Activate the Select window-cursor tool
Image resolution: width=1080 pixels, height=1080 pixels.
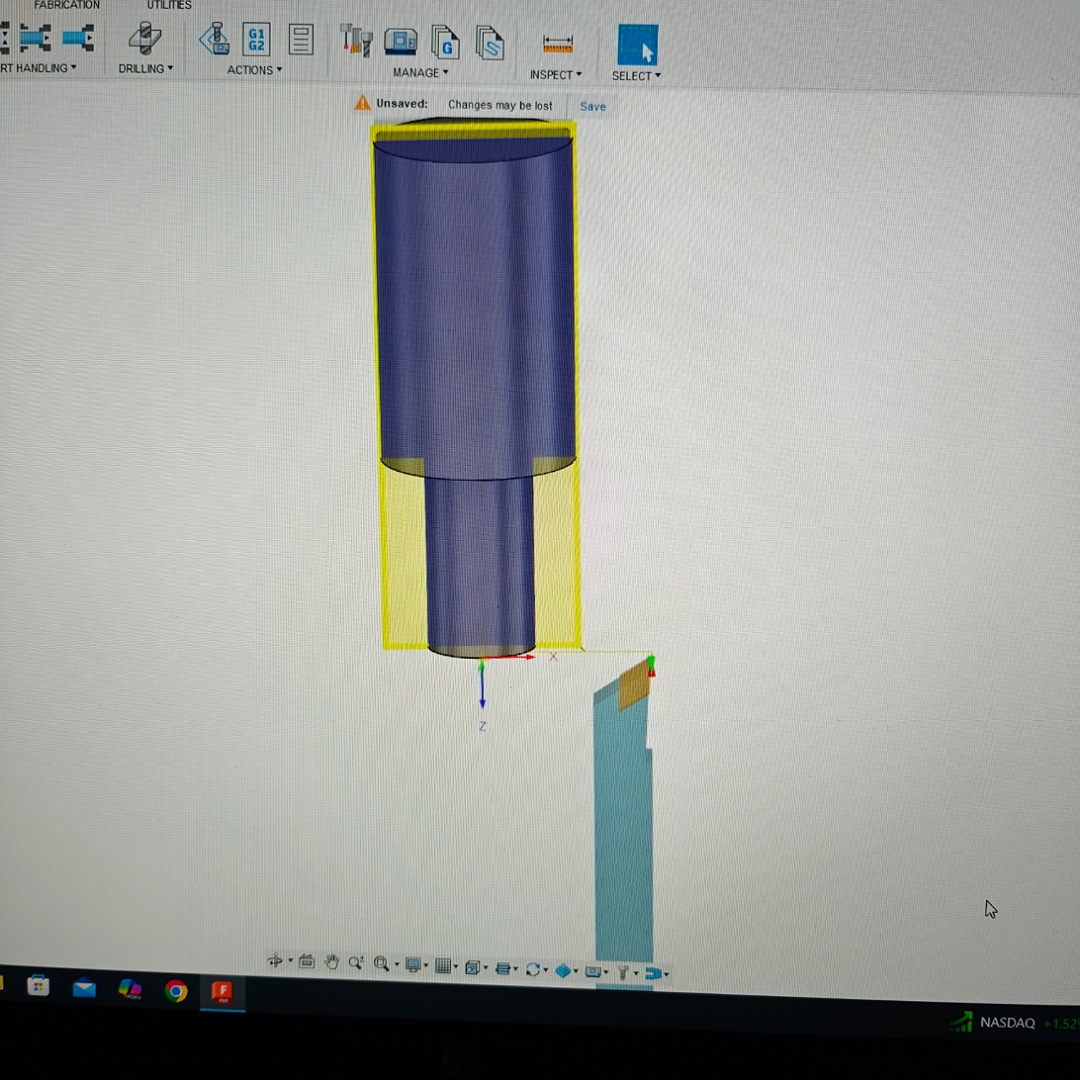[x=638, y=45]
